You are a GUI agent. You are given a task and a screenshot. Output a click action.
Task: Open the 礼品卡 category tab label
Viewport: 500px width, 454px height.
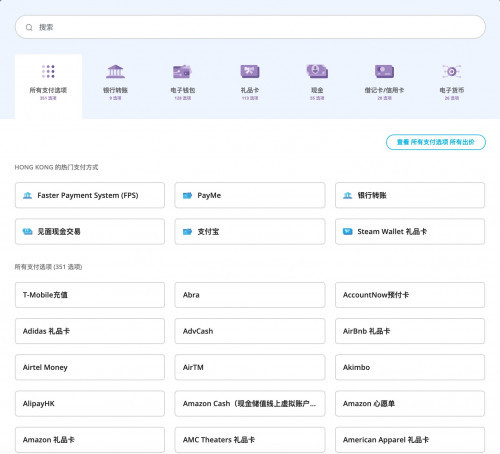(x=250, y=90)
